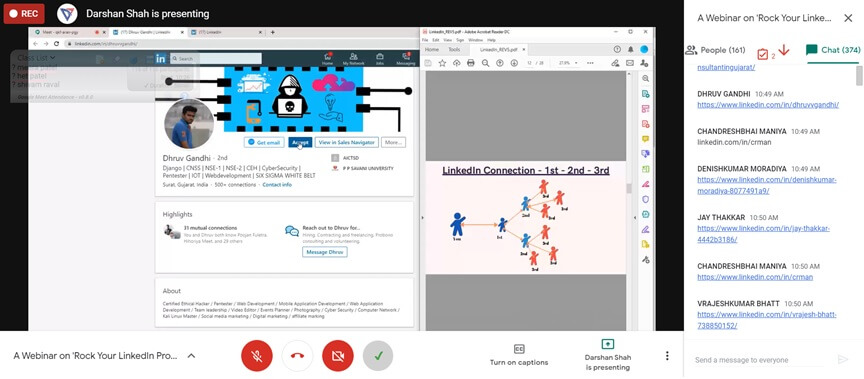This screenshot has width=864, height=379.
Task: Click the green checkmark attendance button
Action: coord(378,356)
